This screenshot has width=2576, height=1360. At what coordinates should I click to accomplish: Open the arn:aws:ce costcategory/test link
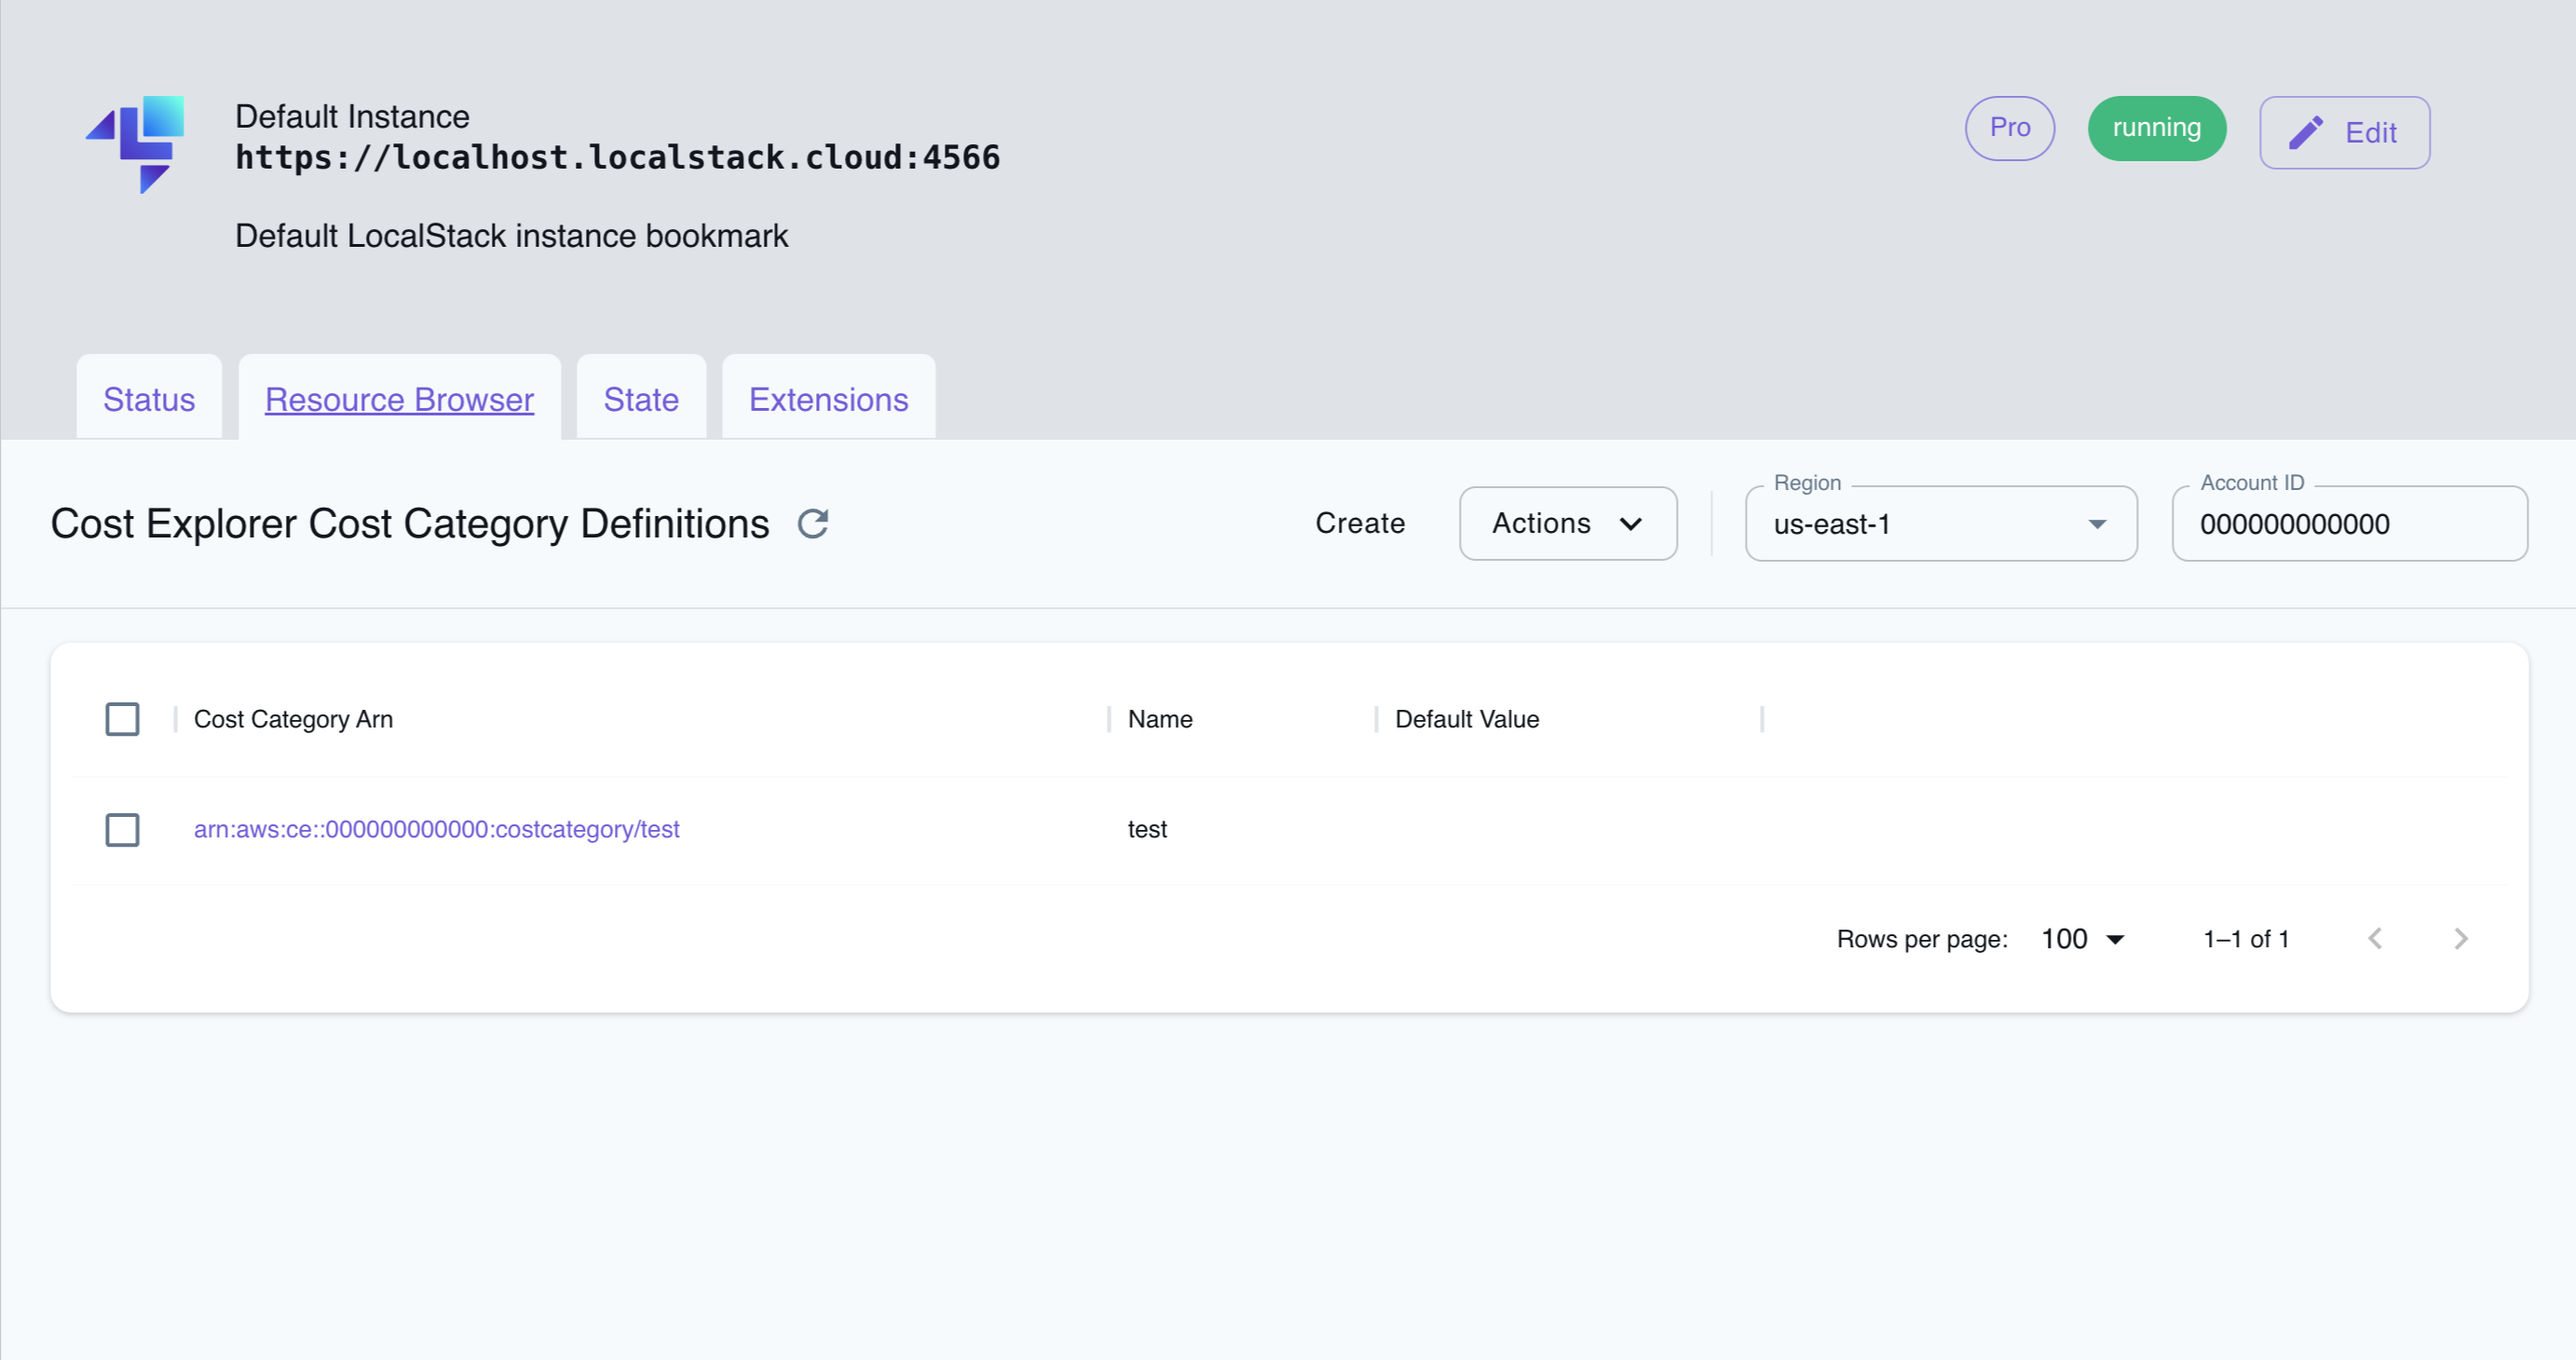click(437, 829)
